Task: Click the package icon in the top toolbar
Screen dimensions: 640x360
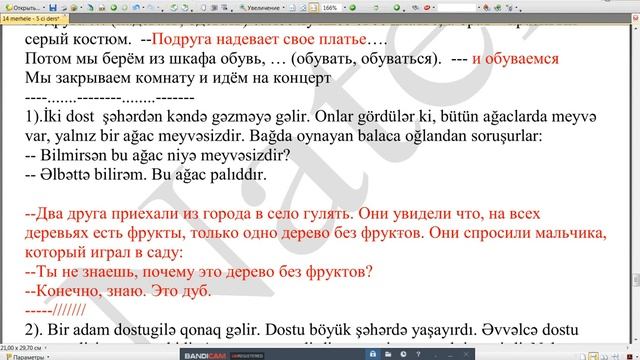Action: 74,8
